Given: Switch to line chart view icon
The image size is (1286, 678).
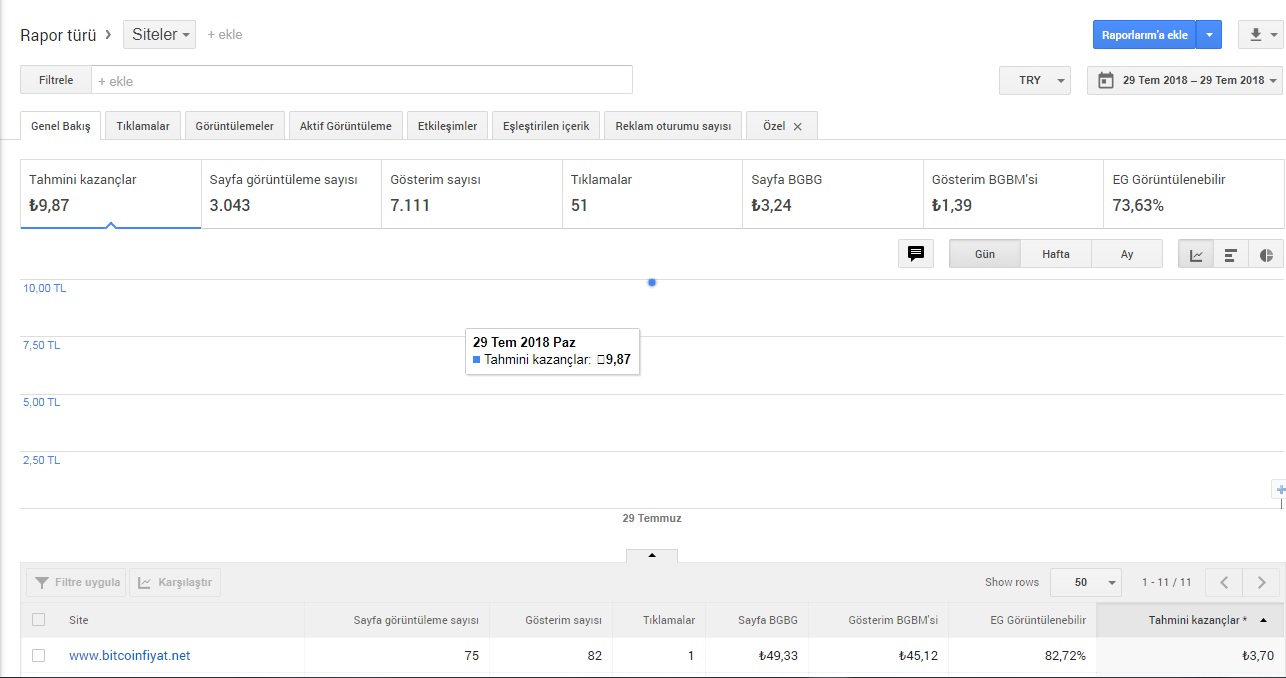Looking at the screenshot, I should pos(1196,254).
